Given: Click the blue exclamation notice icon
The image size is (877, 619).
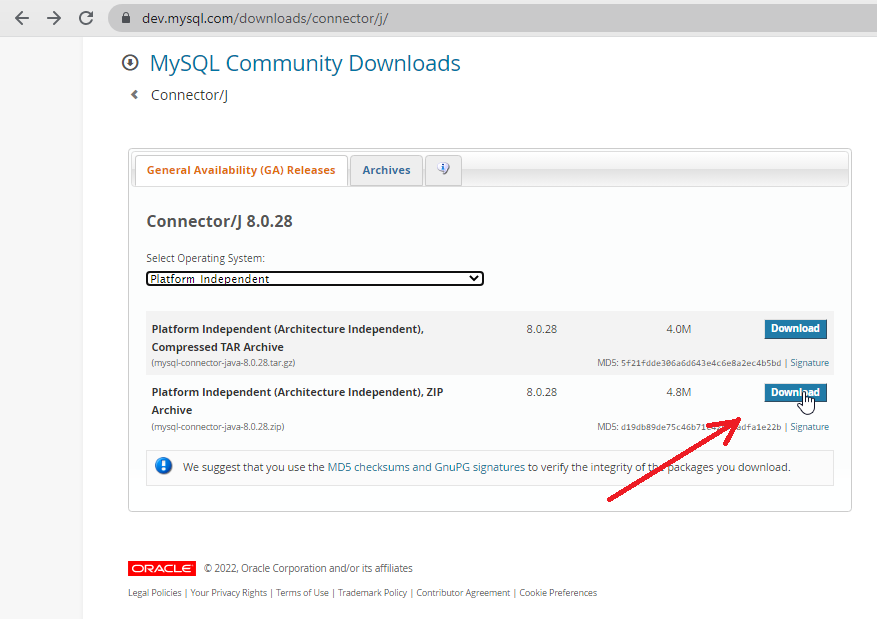Looking at the screenshot, I should coord(163,465).
